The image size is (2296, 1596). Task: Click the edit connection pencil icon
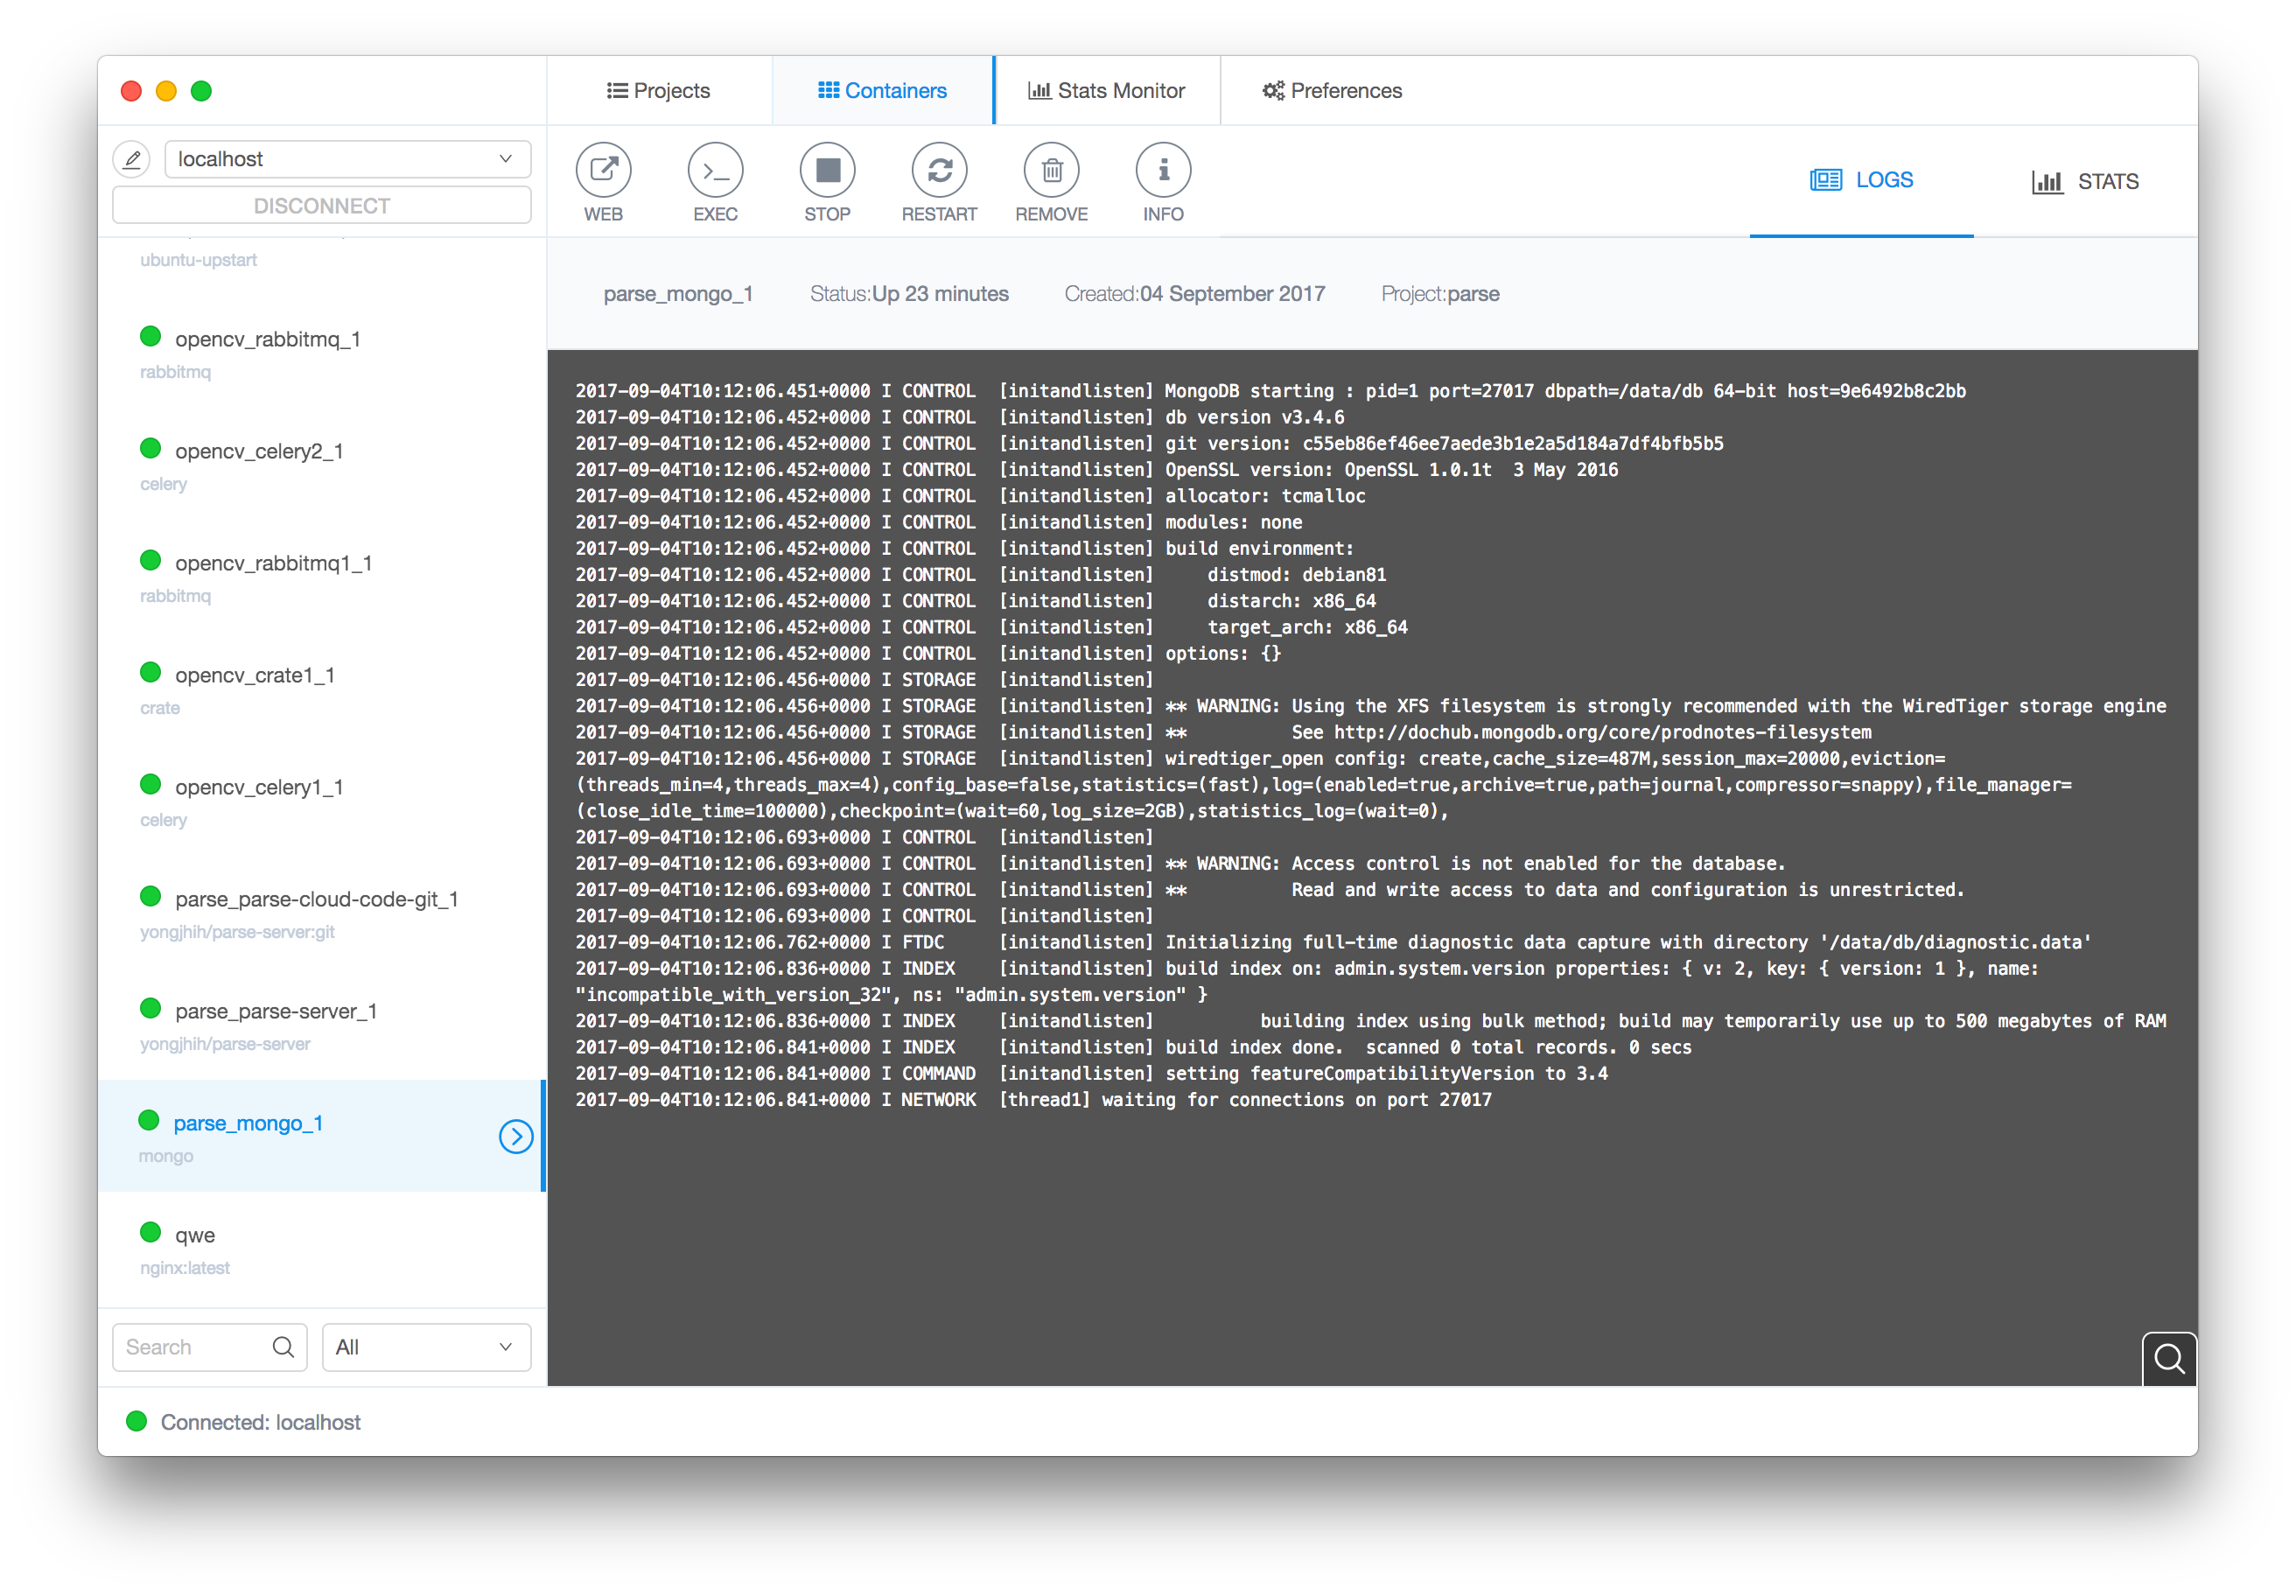click(132, 159)
